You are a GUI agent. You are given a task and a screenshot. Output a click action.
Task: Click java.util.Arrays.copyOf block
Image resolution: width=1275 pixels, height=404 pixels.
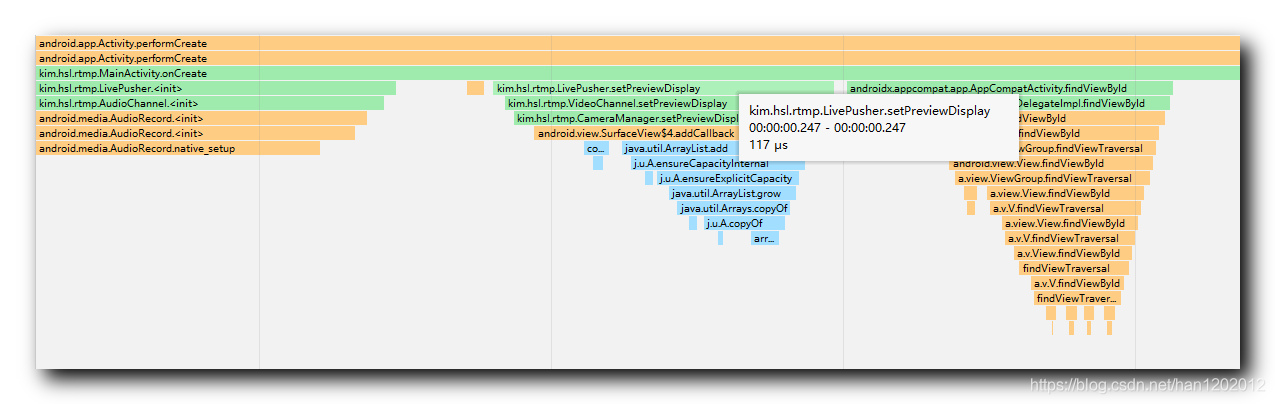click(x=734, y=208)
